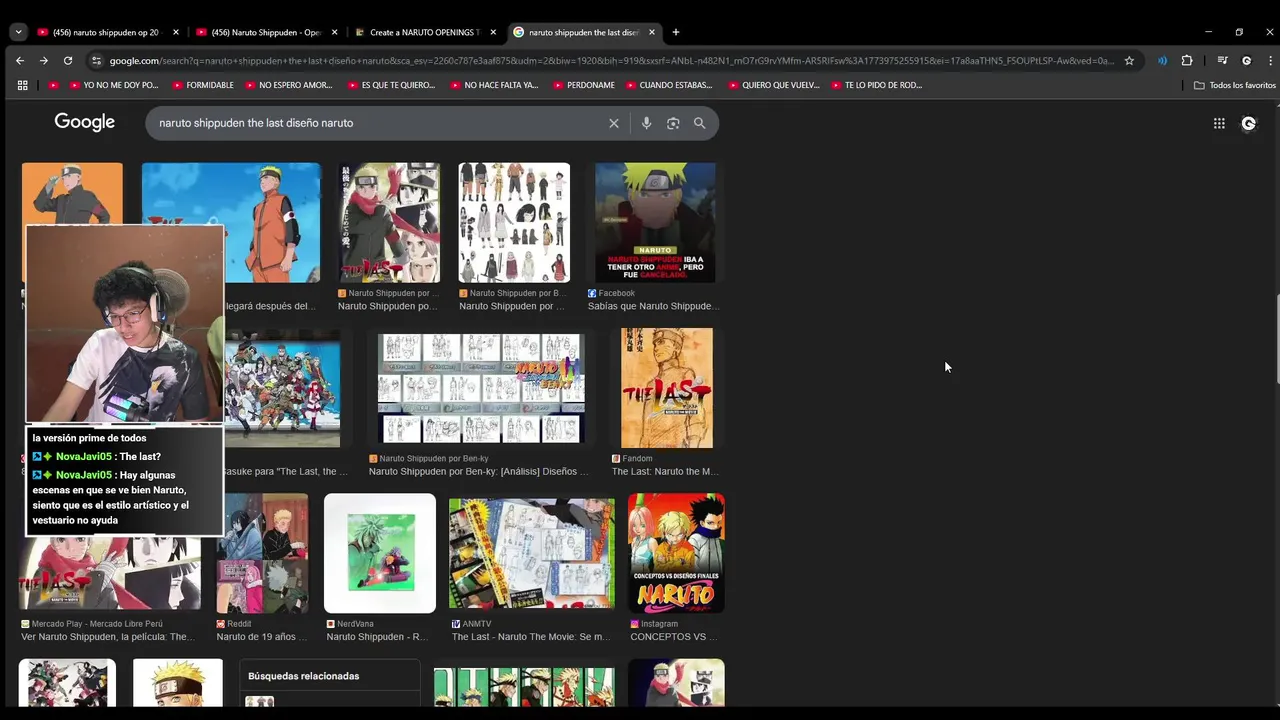This screenshot has height=720, width=1280.
Task: Open character design sketch sheets image
Action: click(481, 388)
